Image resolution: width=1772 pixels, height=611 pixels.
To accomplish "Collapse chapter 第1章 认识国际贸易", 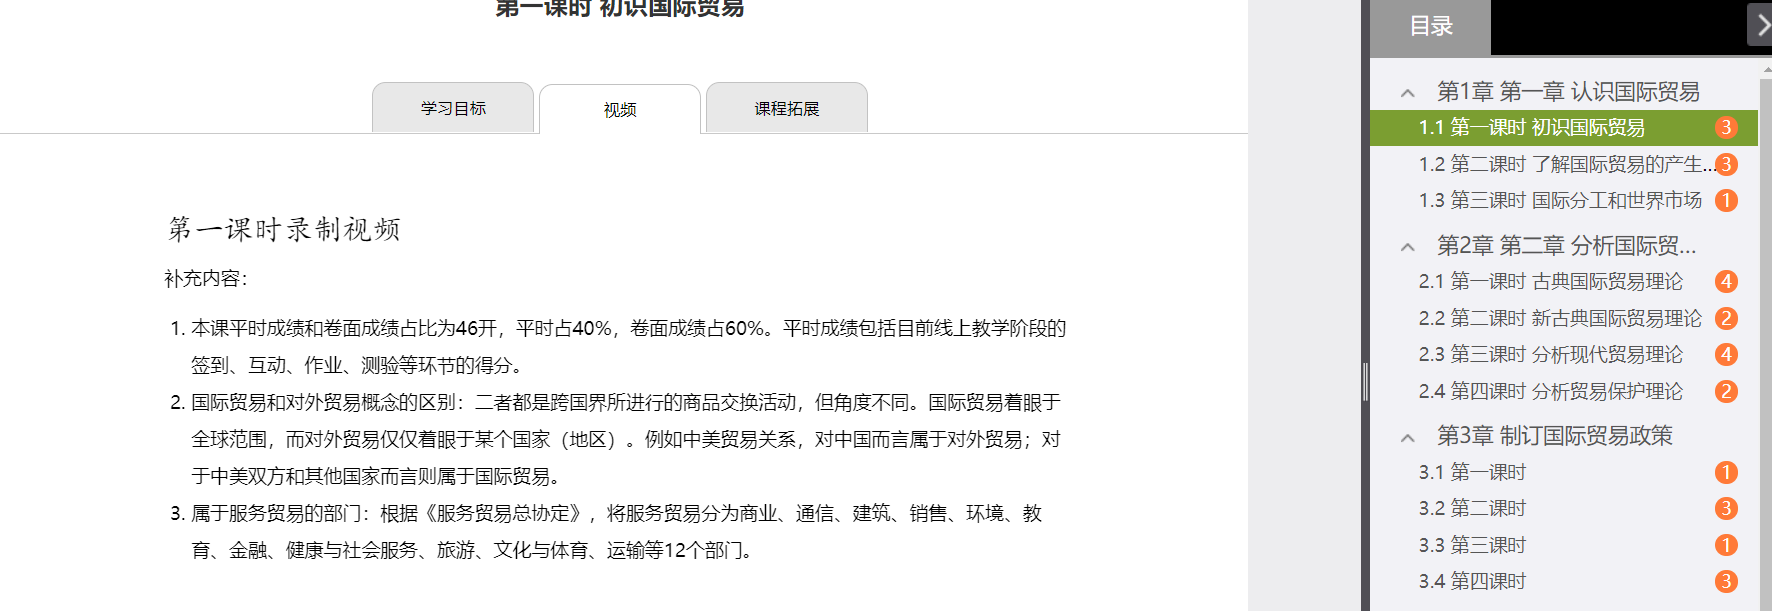I will 1408,93.
